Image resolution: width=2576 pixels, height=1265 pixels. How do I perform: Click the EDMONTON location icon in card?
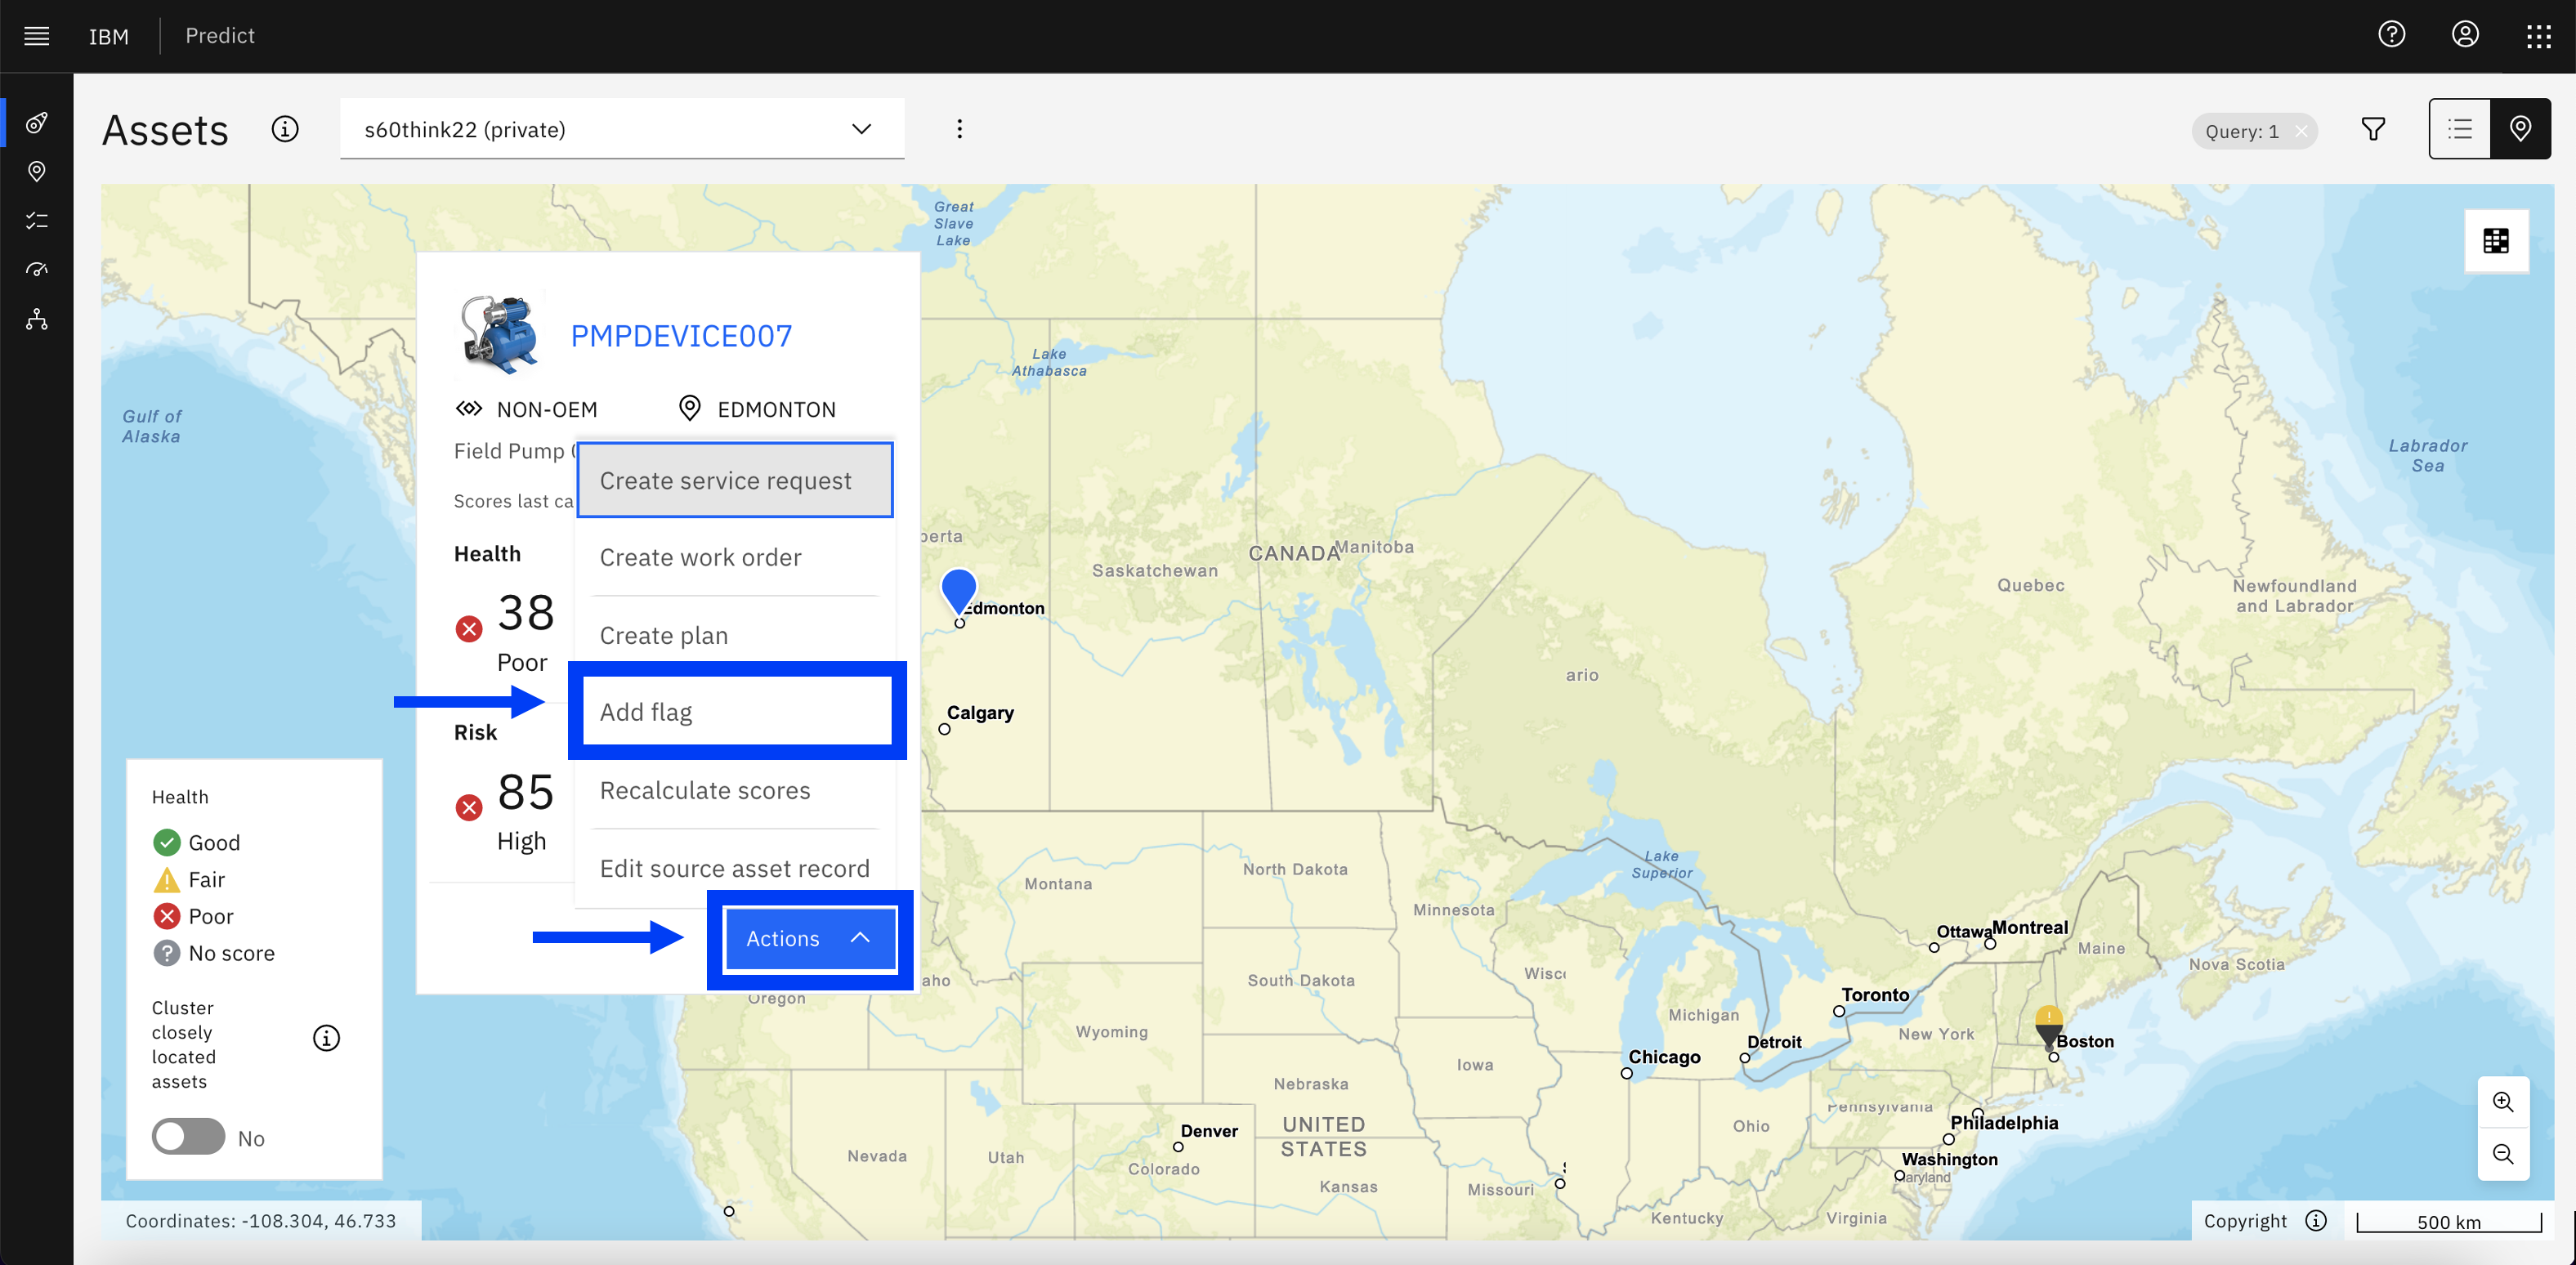(x=689, y=408)
